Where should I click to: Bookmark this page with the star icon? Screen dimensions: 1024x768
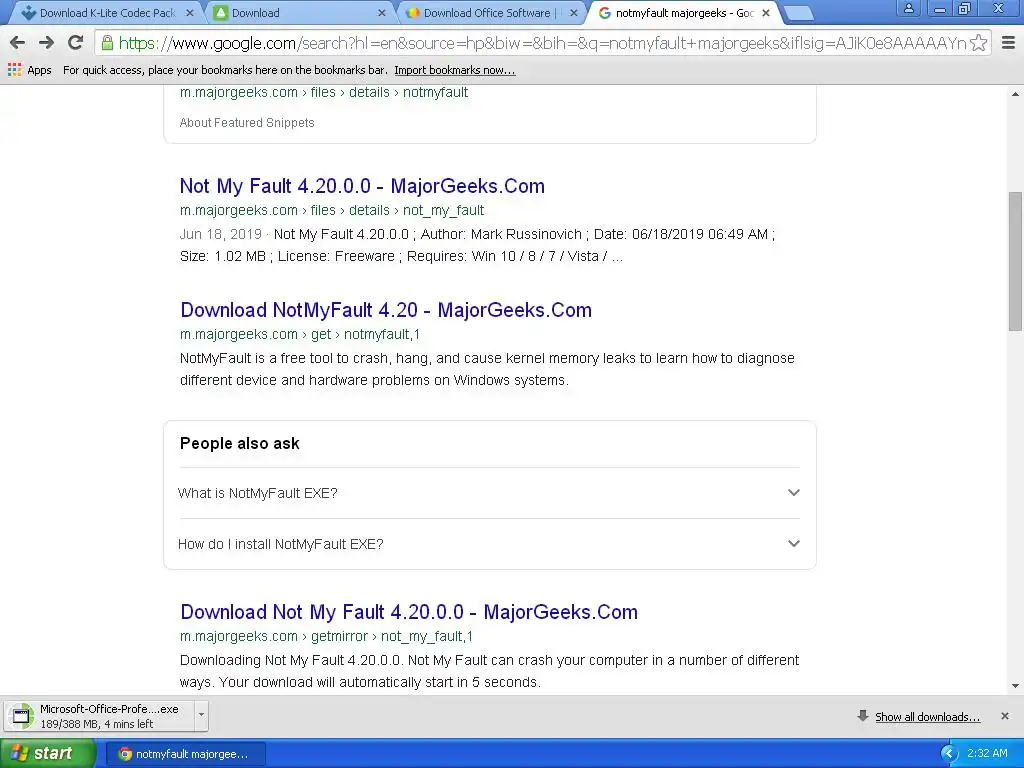978,43
